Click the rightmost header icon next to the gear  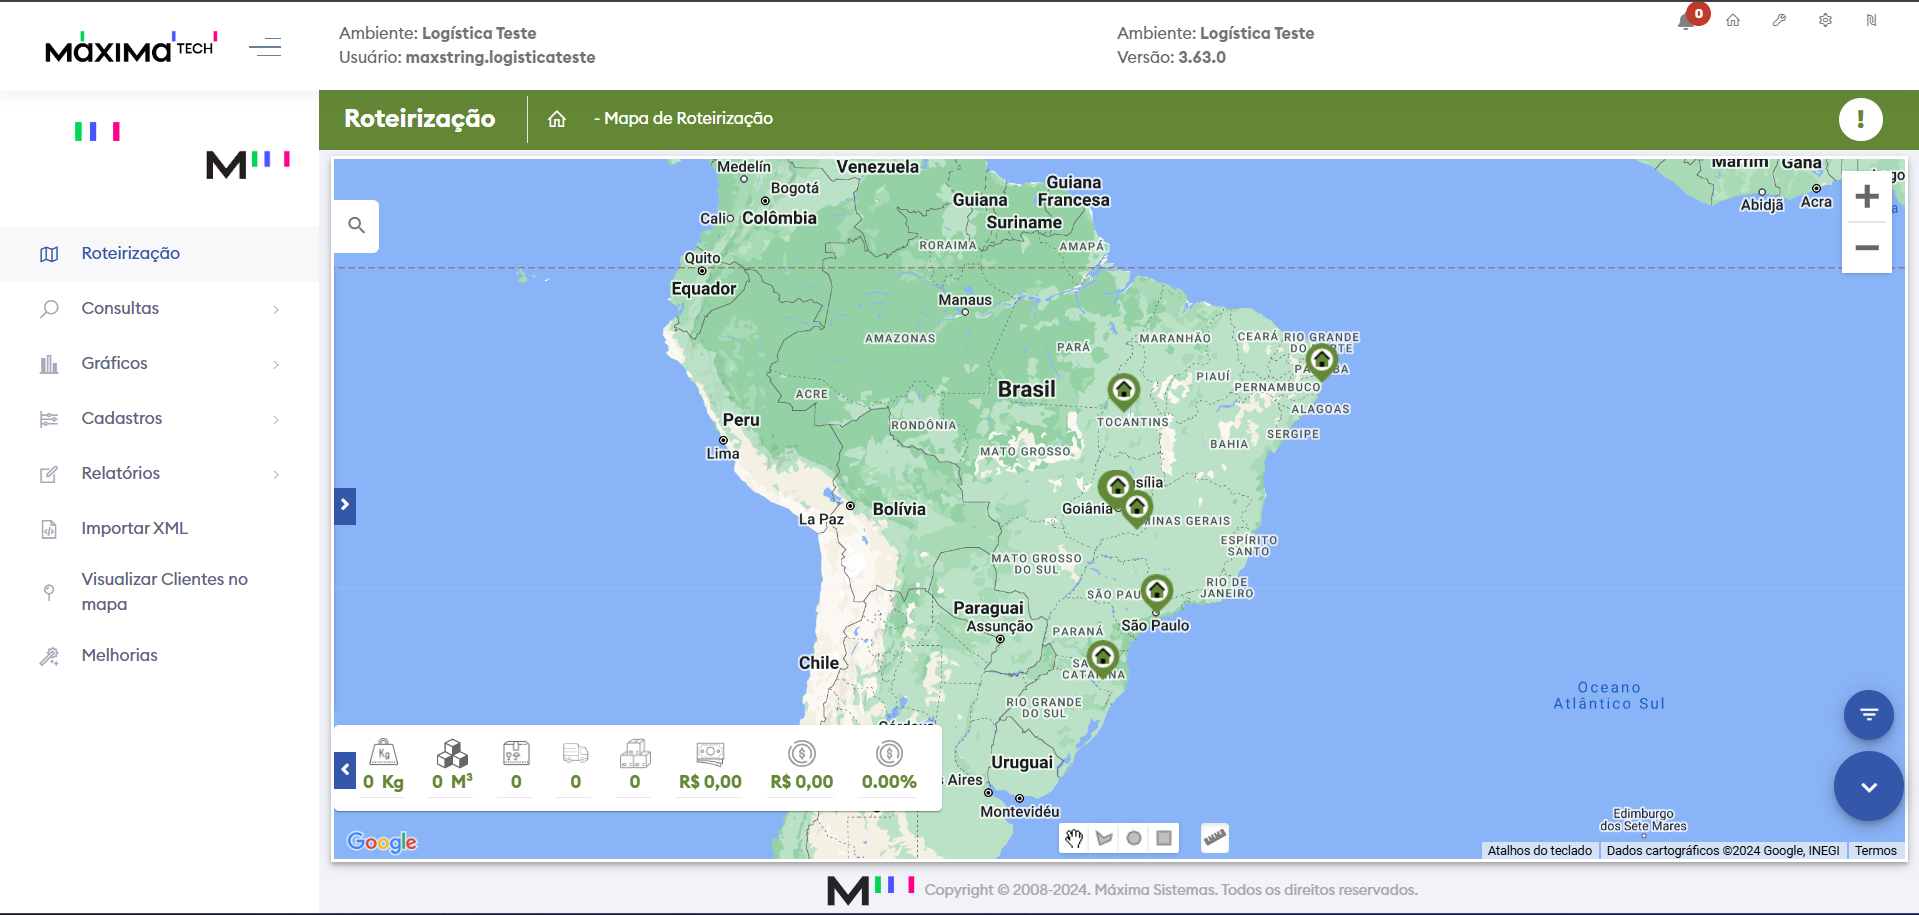pos(1871,20)
